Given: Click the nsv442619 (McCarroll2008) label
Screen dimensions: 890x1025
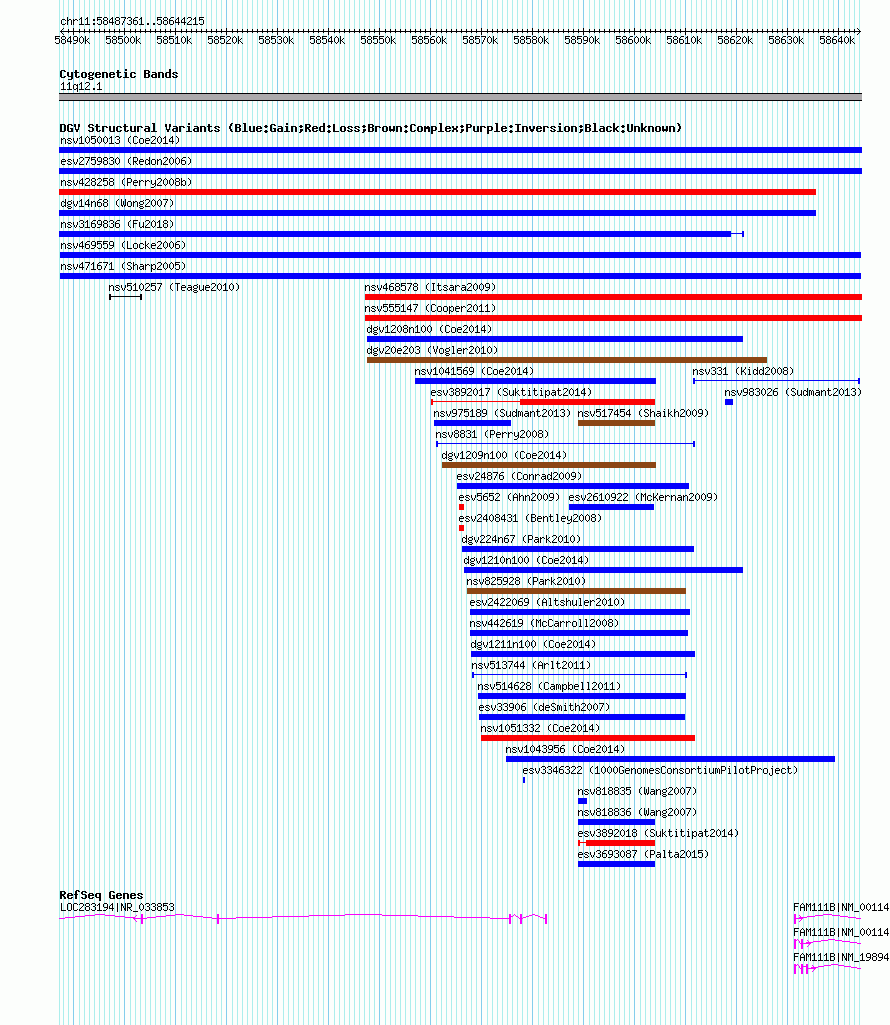Looking at the screenshot, I should pyautogui.click(x=544, y=622).
